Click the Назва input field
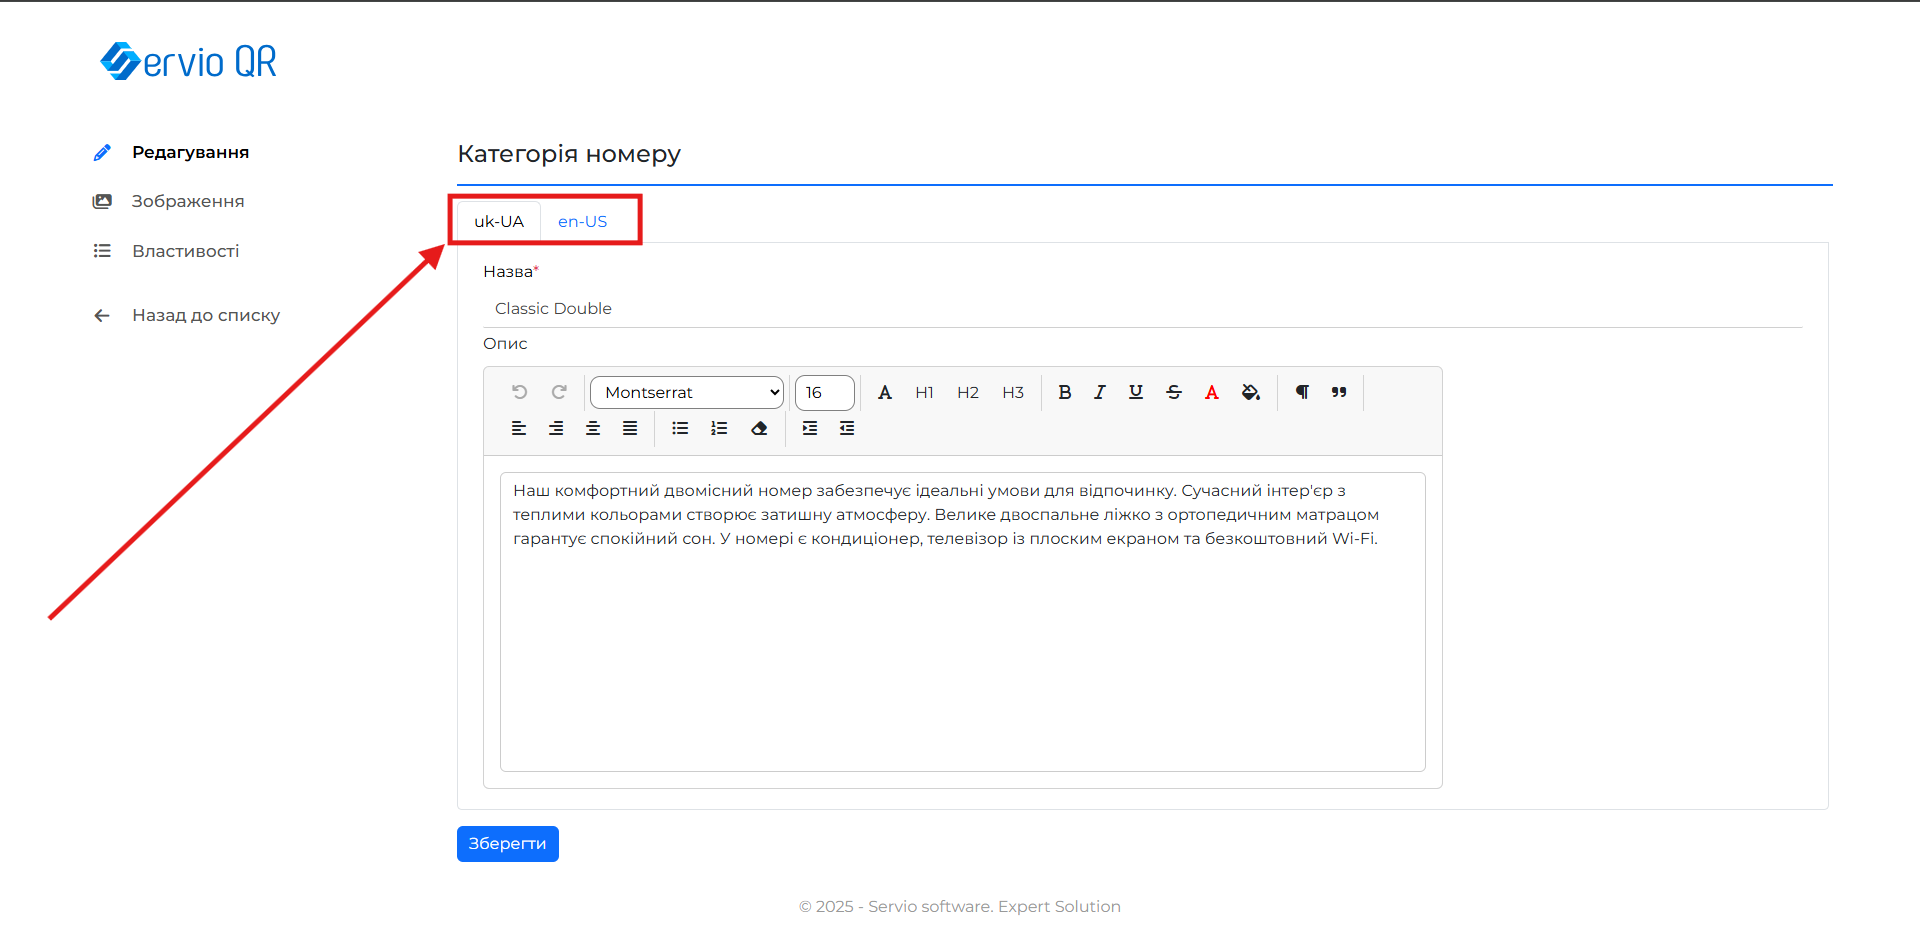The width and height of the screenshot is (1920, 947). [1142, 309]
